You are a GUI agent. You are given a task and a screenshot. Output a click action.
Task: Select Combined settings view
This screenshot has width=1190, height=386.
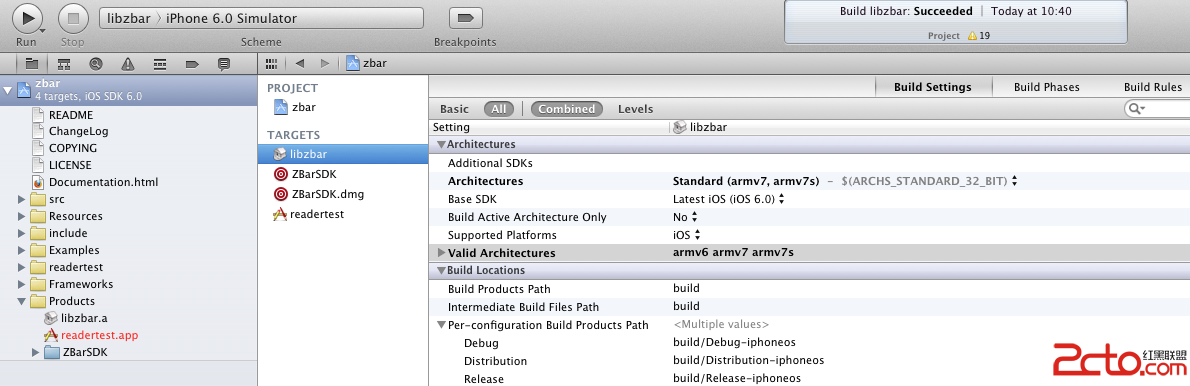[567, 109]
